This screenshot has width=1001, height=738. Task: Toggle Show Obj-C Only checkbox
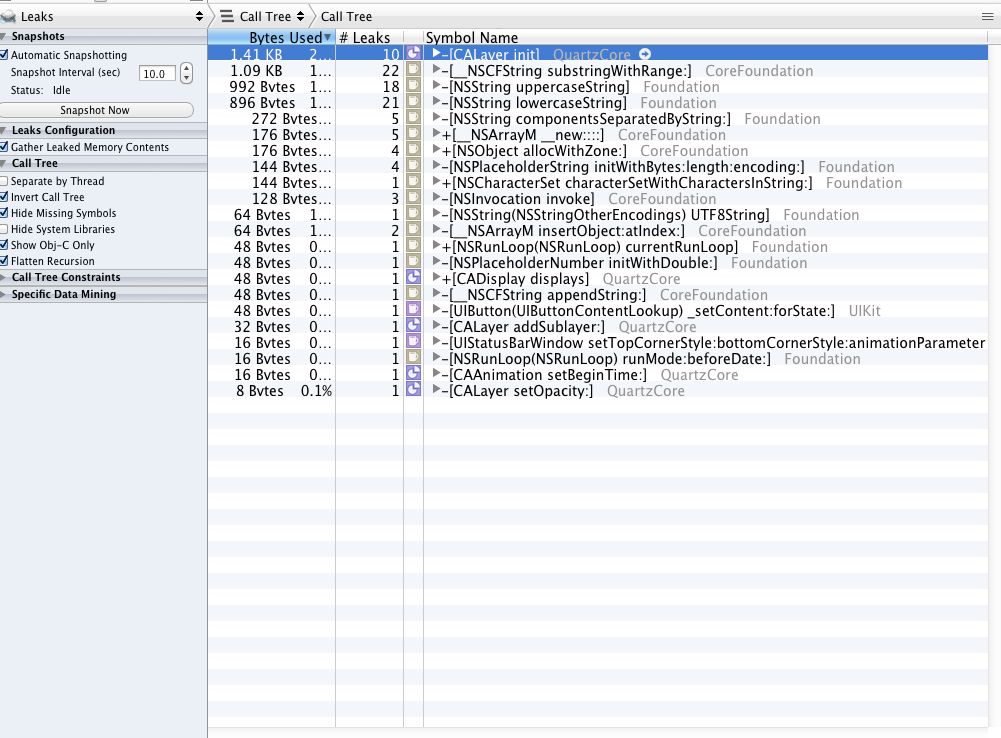pyautogui.click(x=4, y=245)
